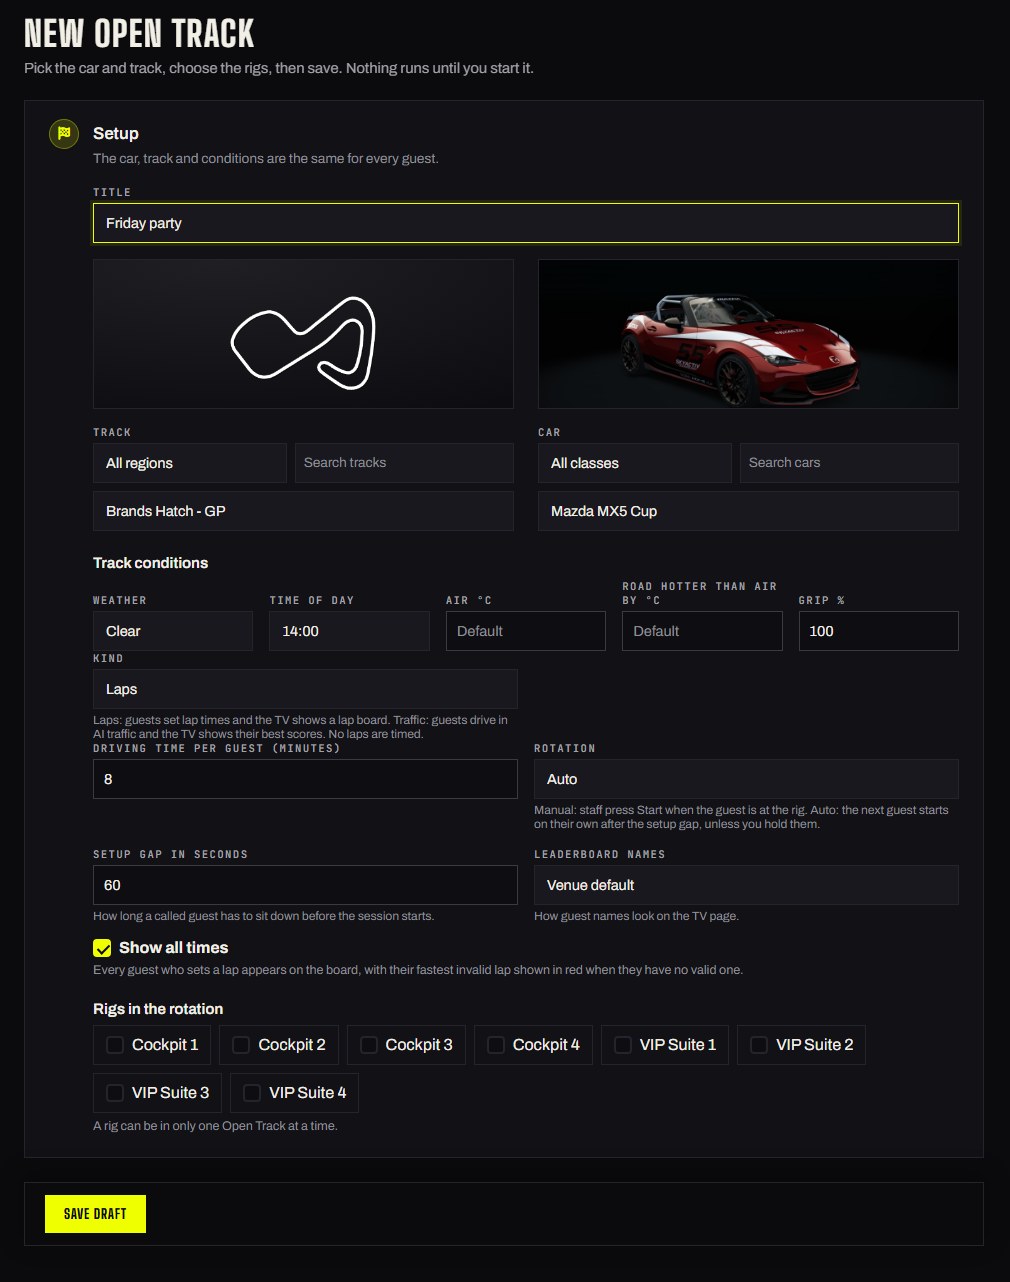Click the yellow flag Setup icon
The width and height of the screenshot is (1010, 1282).
pos(64,133)
